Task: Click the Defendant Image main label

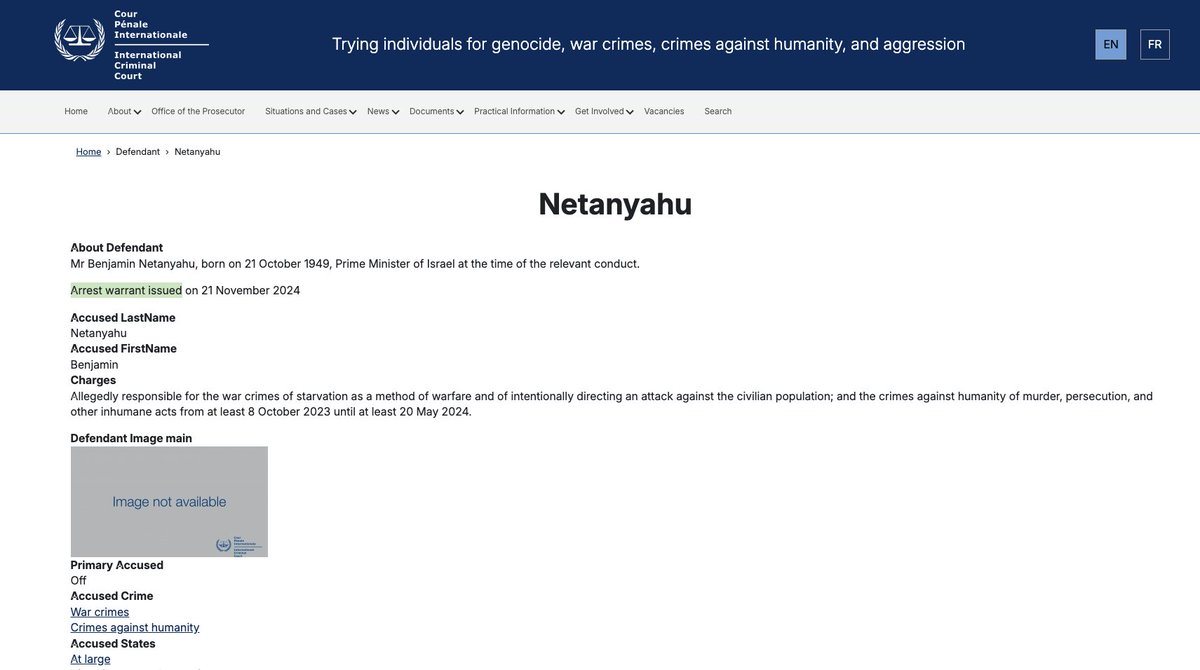Action: pyautogui.click(x=131, y=438)
